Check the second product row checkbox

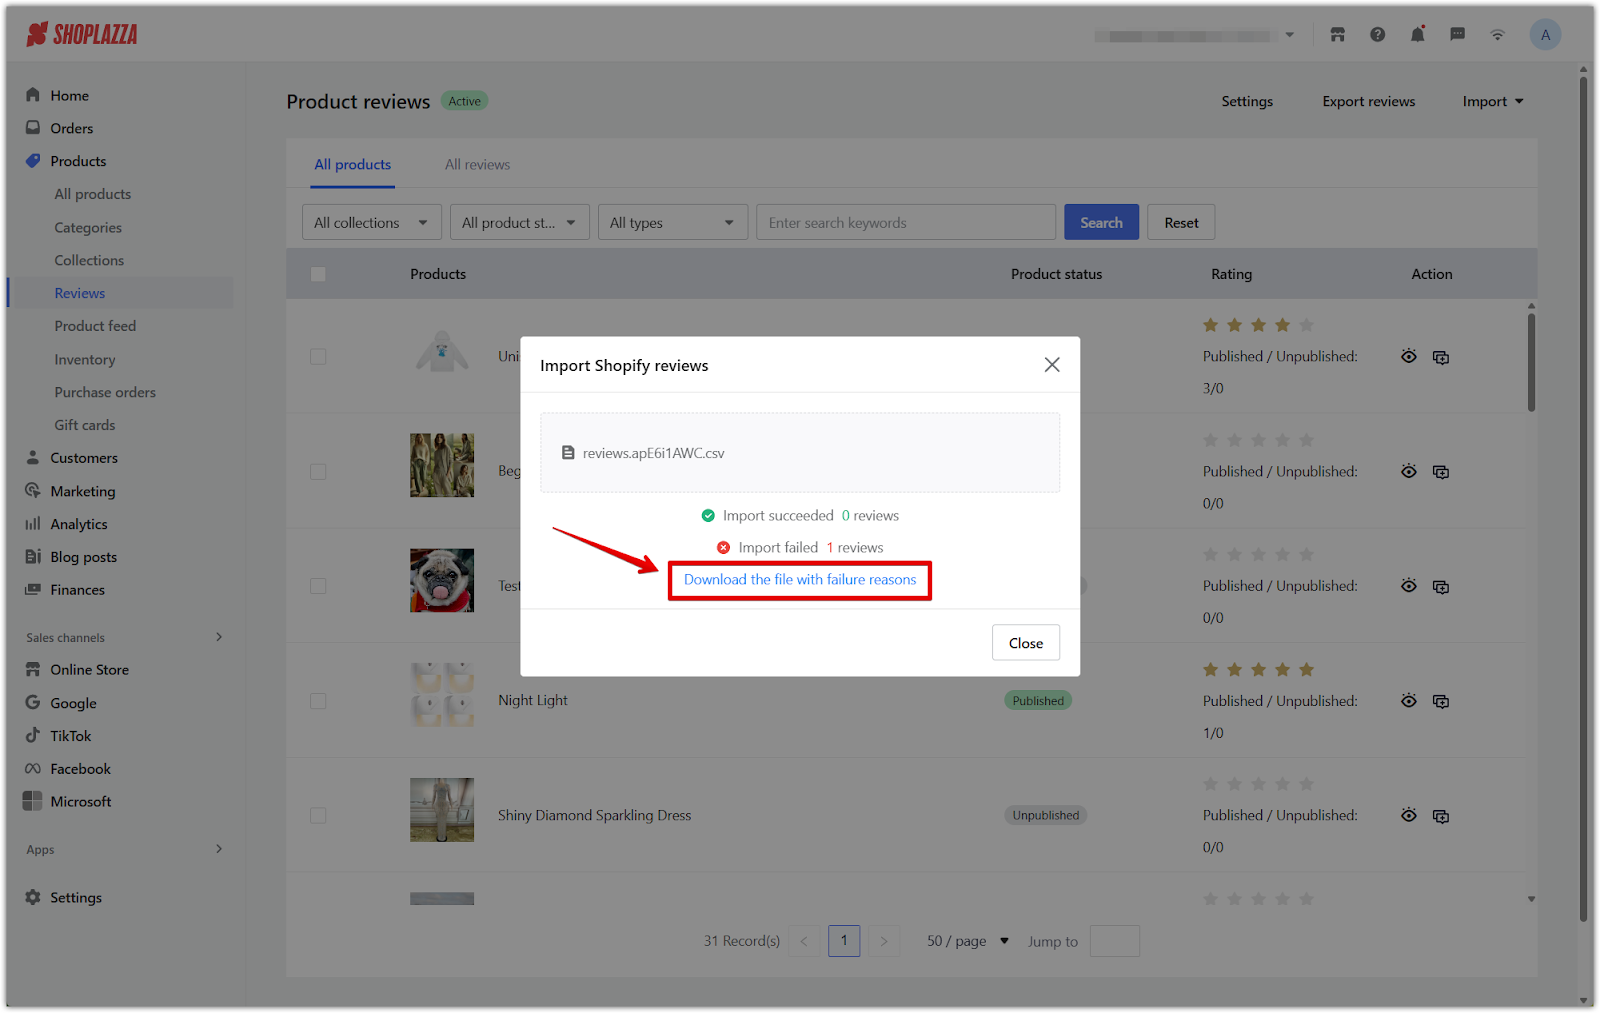tap(318, 472)
